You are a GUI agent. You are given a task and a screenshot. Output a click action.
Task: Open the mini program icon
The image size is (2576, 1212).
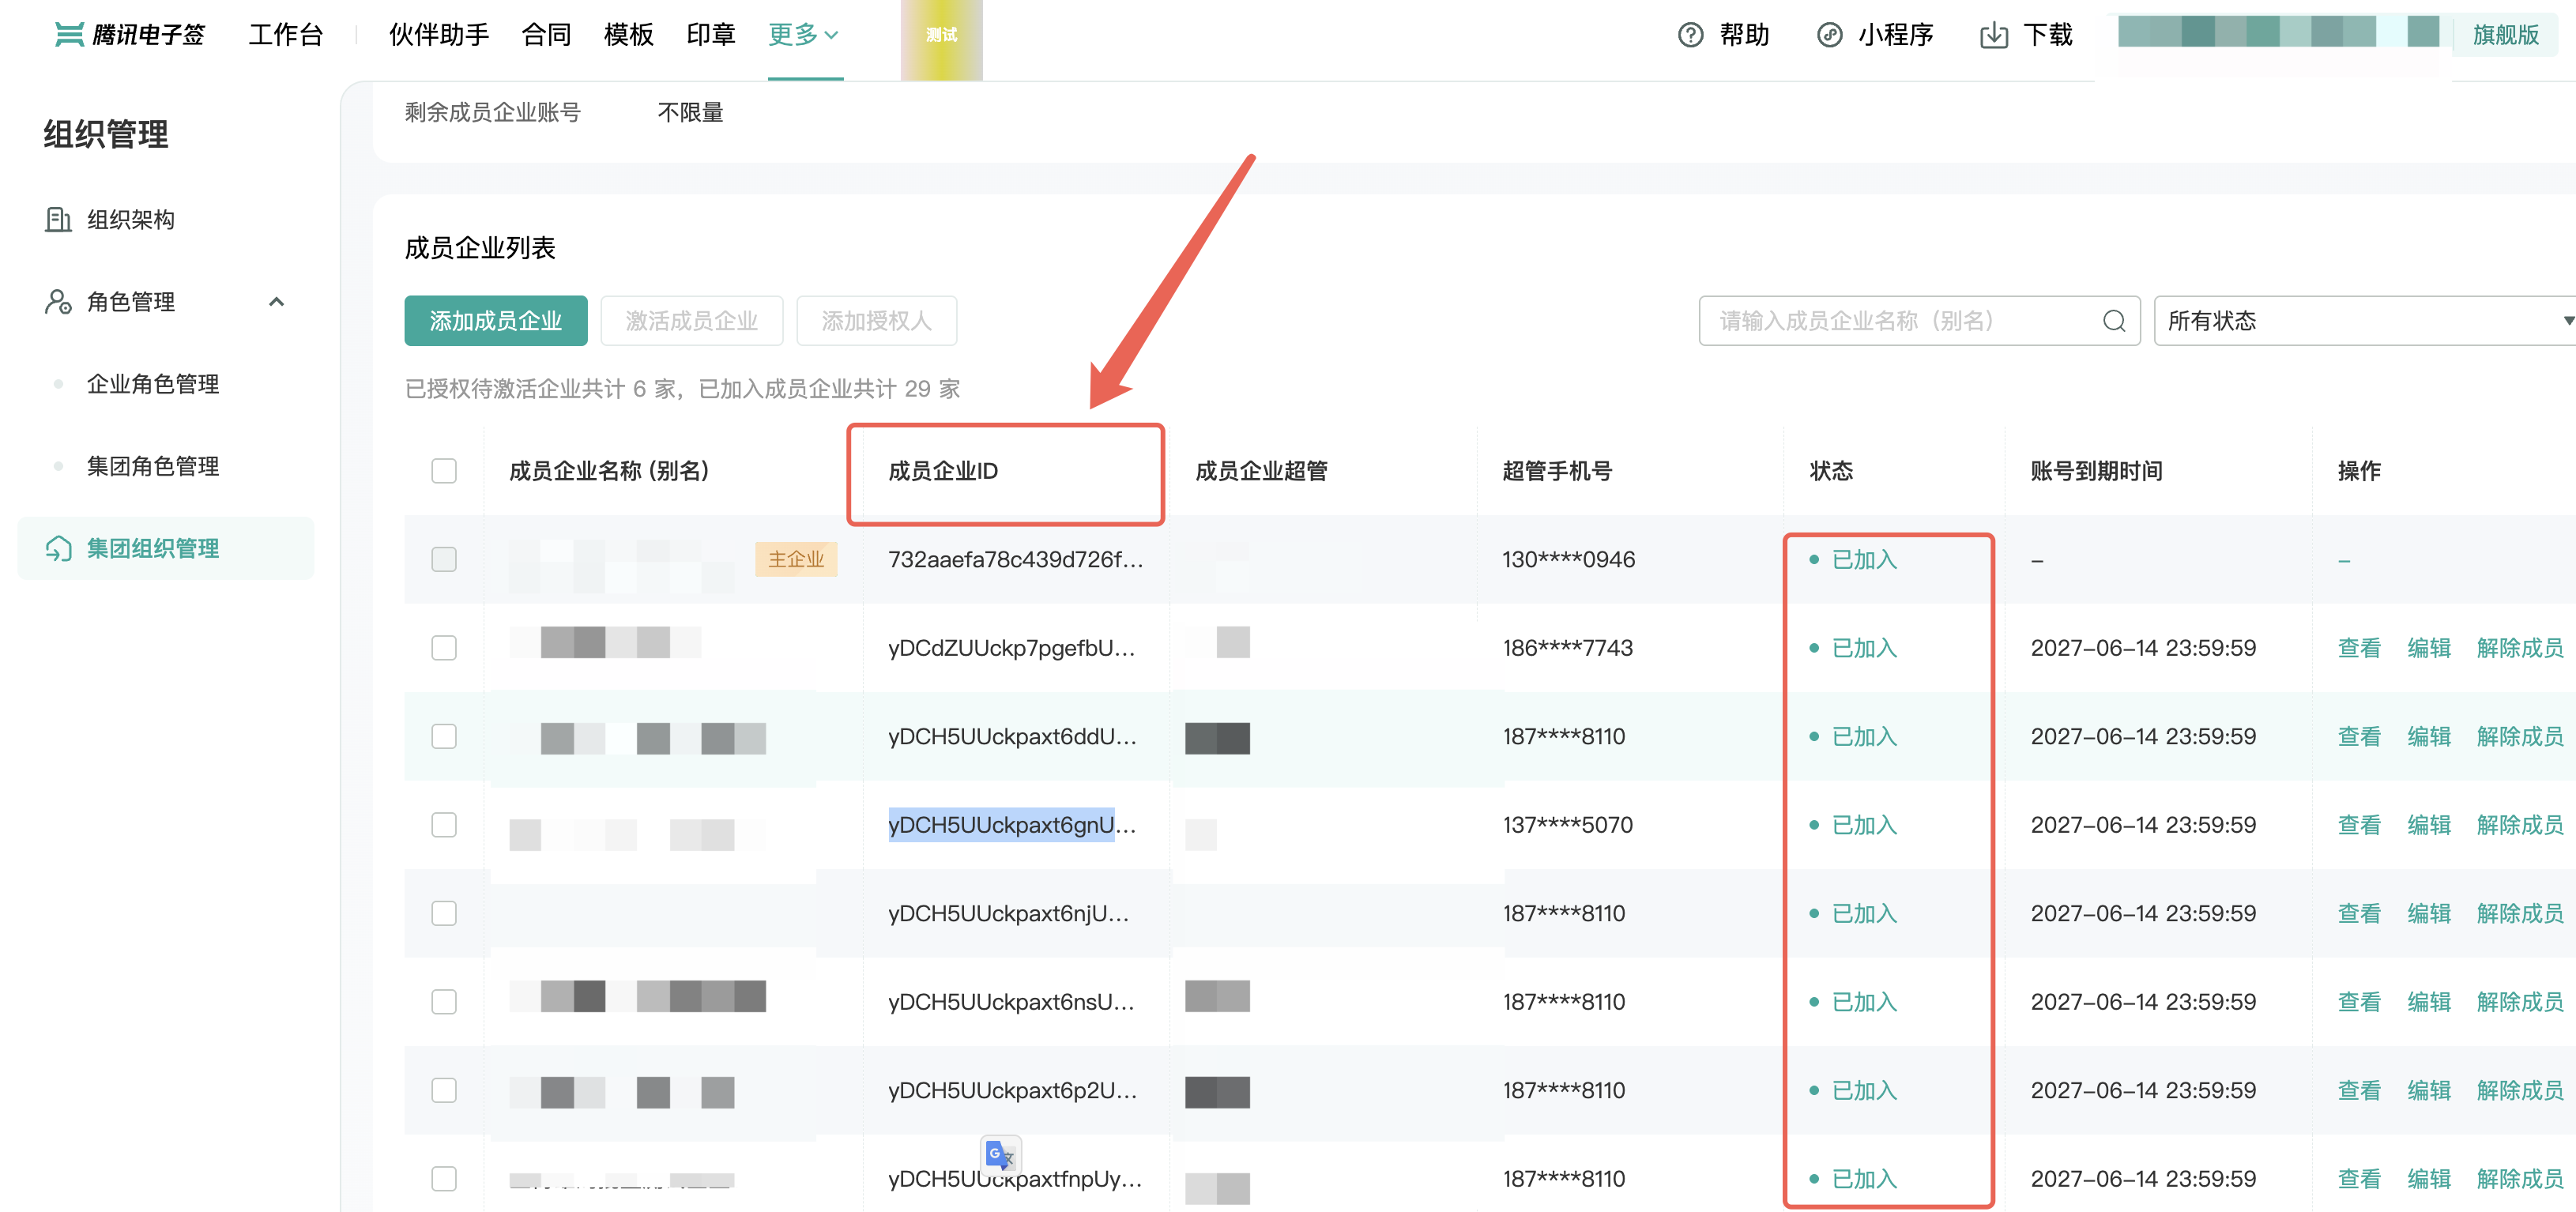point(1829,35)
